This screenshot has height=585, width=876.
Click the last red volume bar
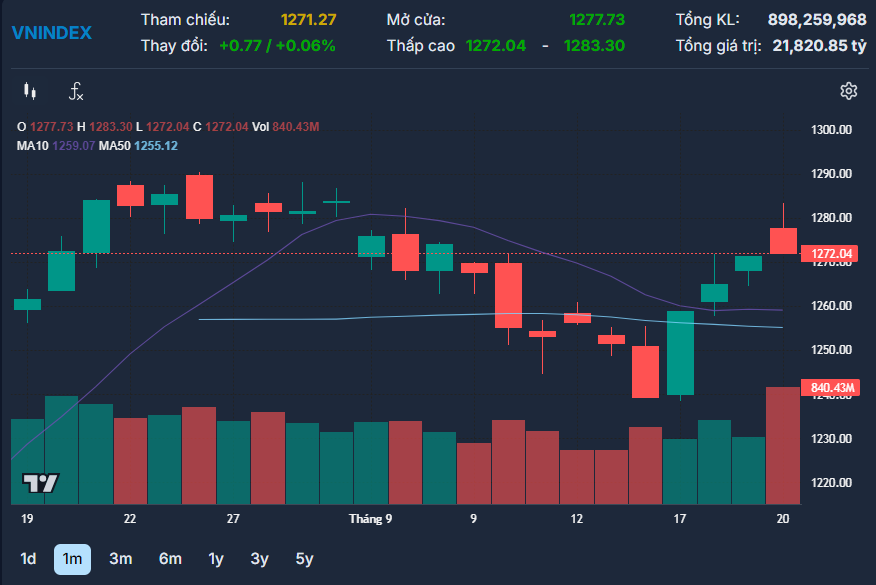pyautogui.click(x=783, y=446)
